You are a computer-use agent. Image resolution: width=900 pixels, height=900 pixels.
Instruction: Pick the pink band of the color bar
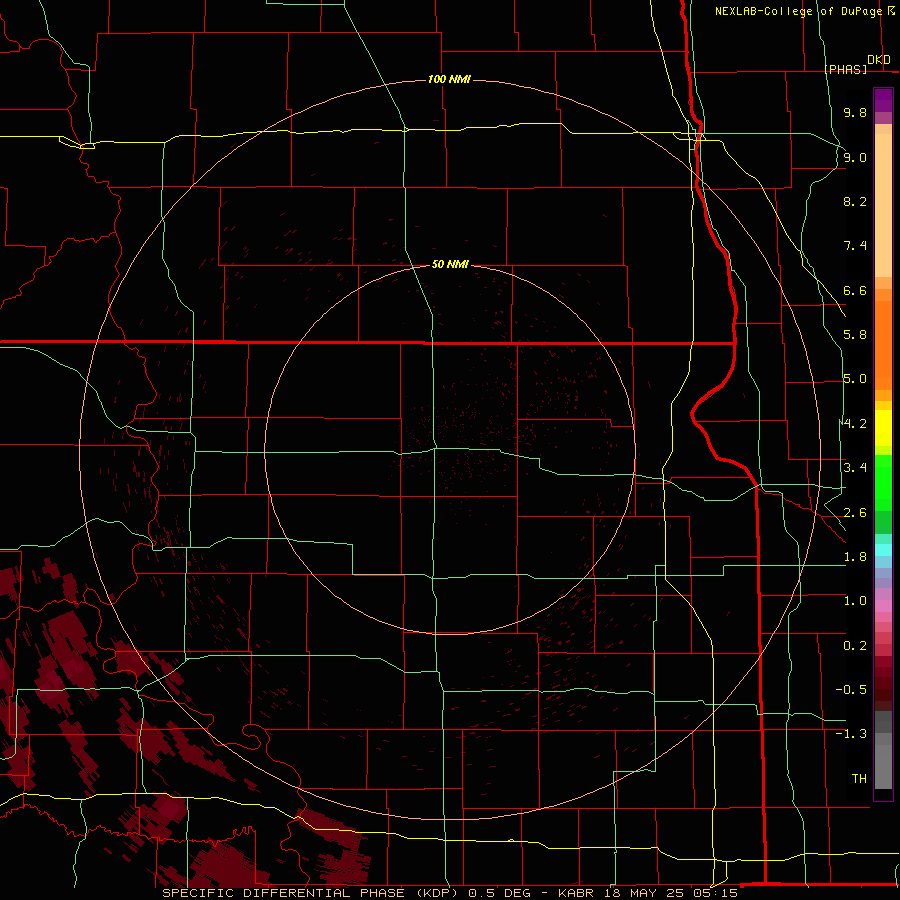[883, 606]
